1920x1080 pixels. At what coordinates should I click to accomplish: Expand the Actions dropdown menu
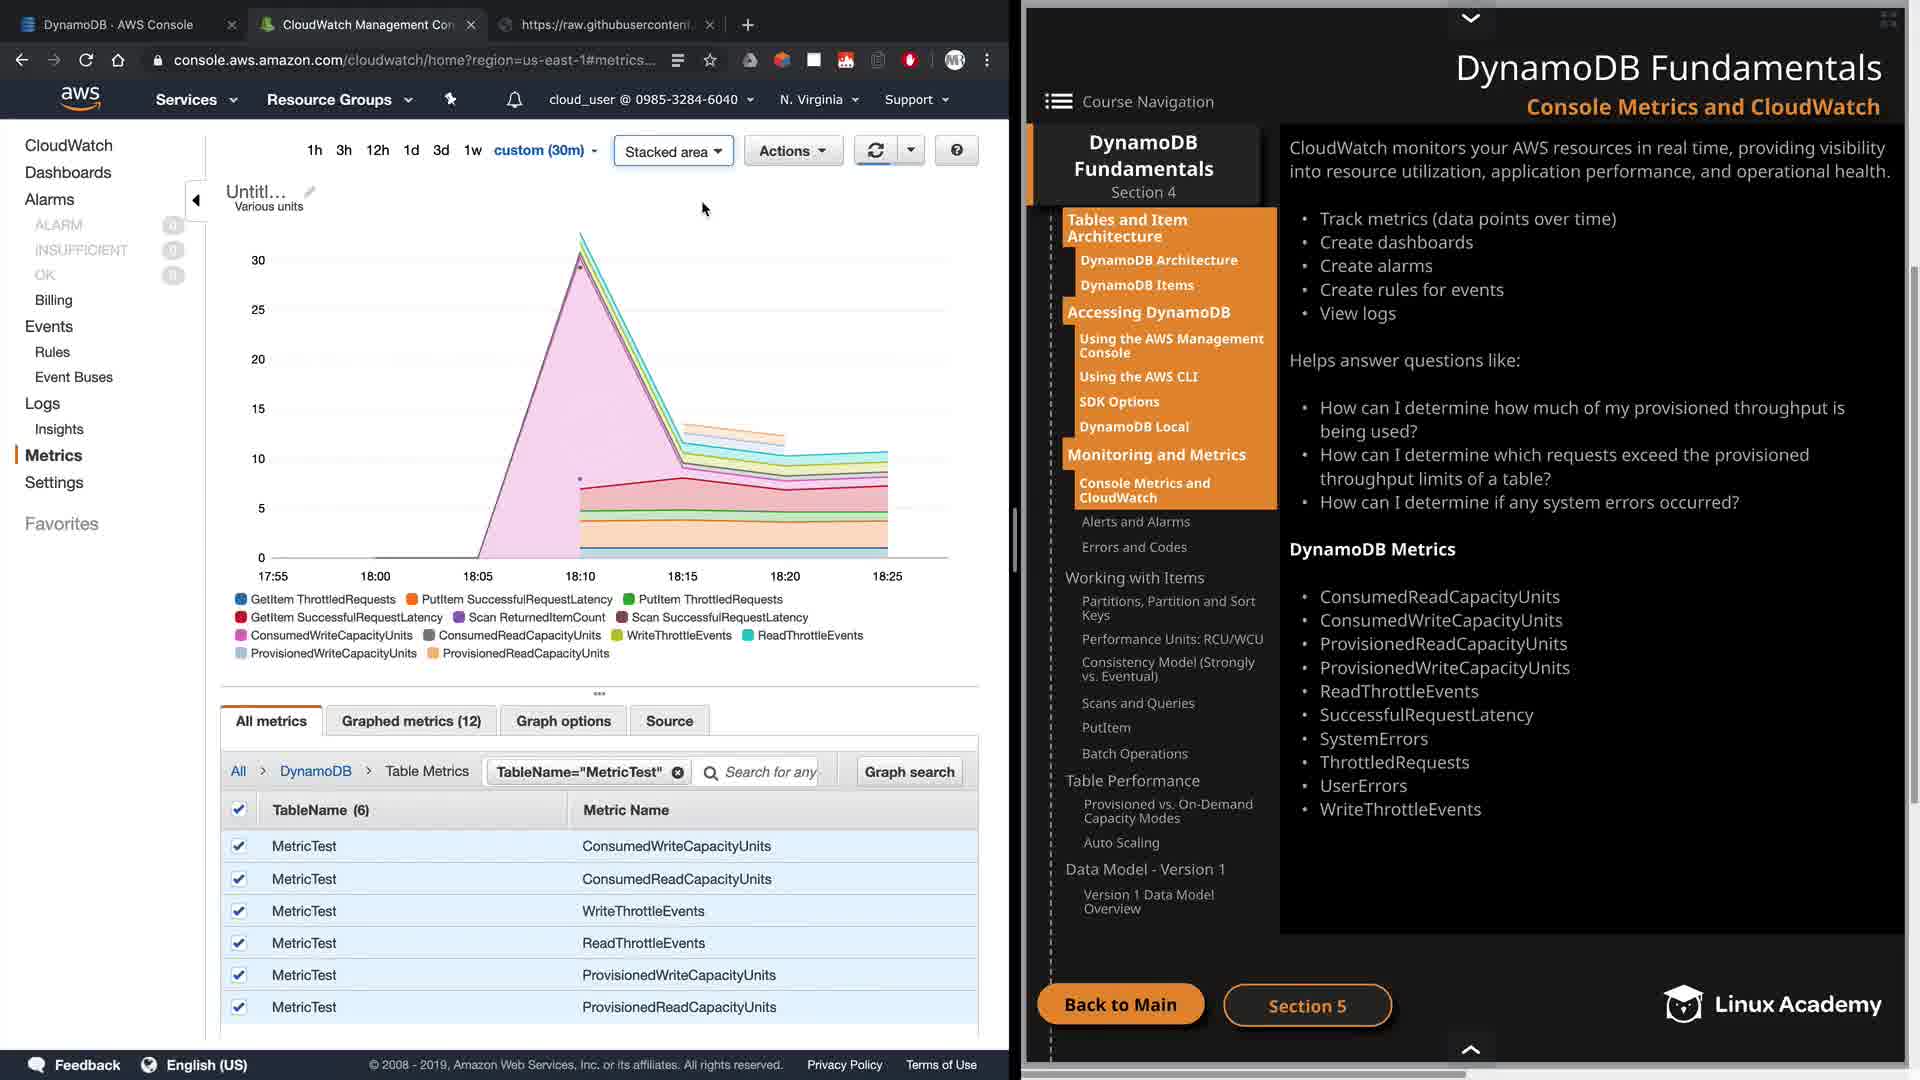[x=793, y=151]
